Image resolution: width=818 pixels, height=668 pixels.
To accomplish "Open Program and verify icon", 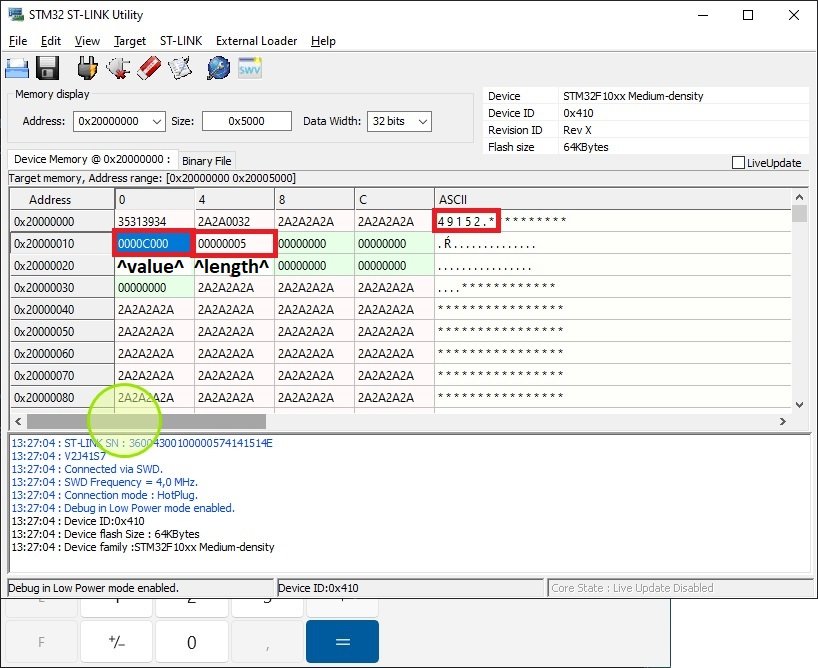I will click(180, 68).
